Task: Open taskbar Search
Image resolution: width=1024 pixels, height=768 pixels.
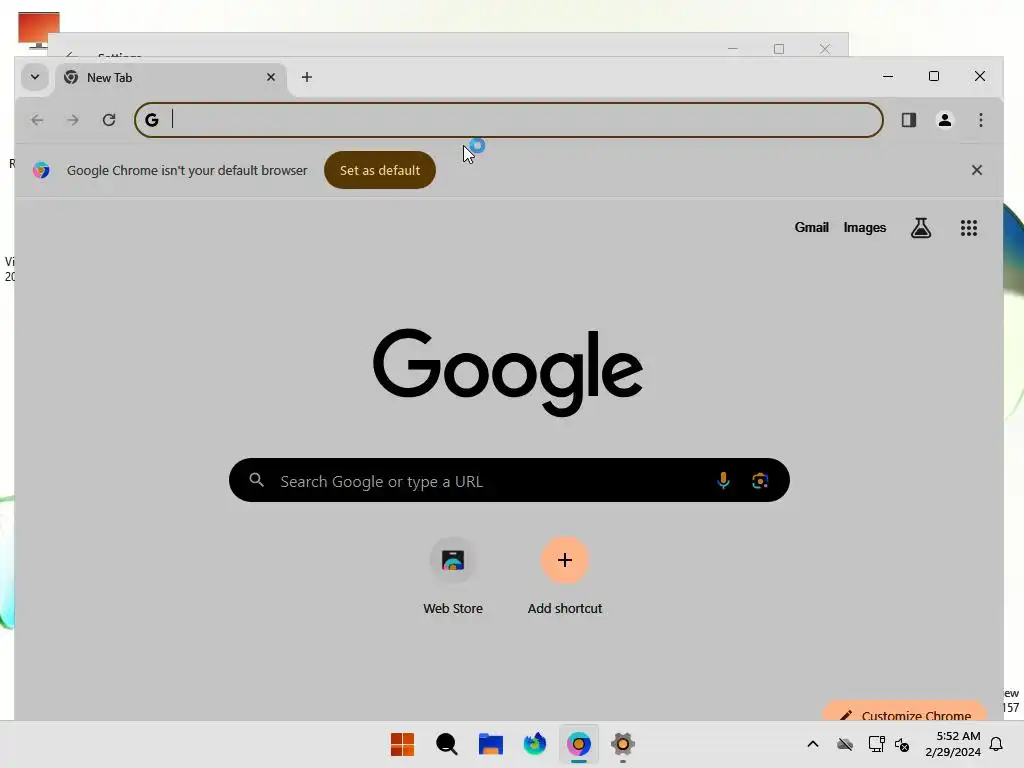Action: click(x=447, y=744)
